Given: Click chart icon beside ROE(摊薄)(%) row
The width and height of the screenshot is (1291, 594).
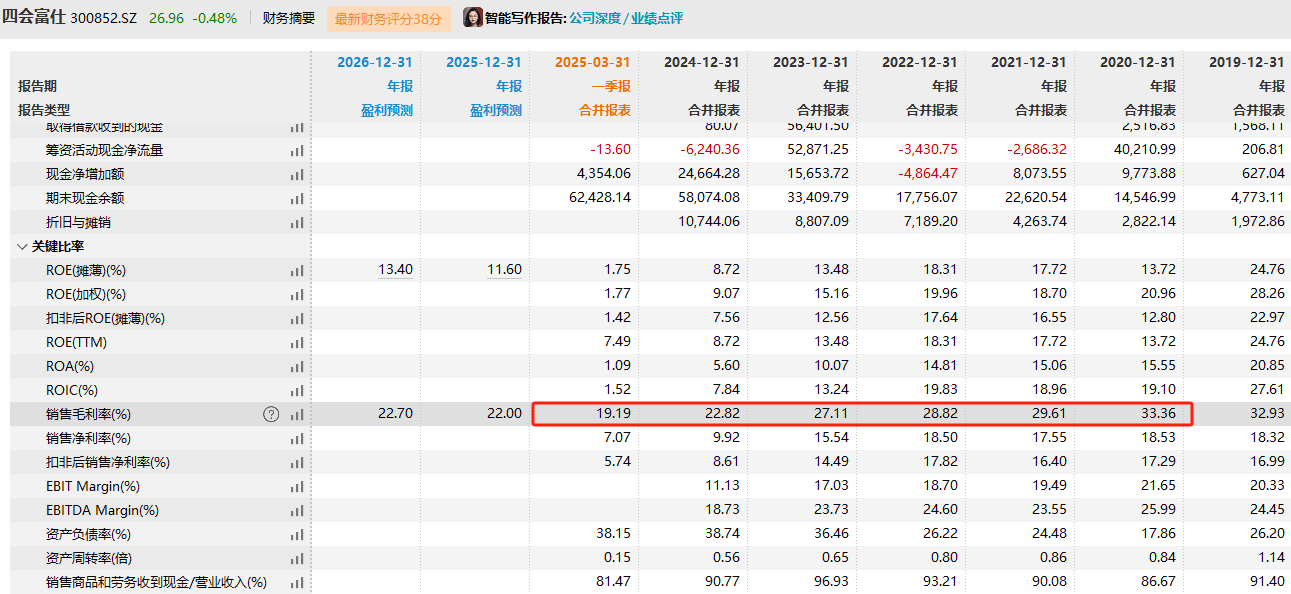Looking at the screenshot, I should [x=297, y=271].
